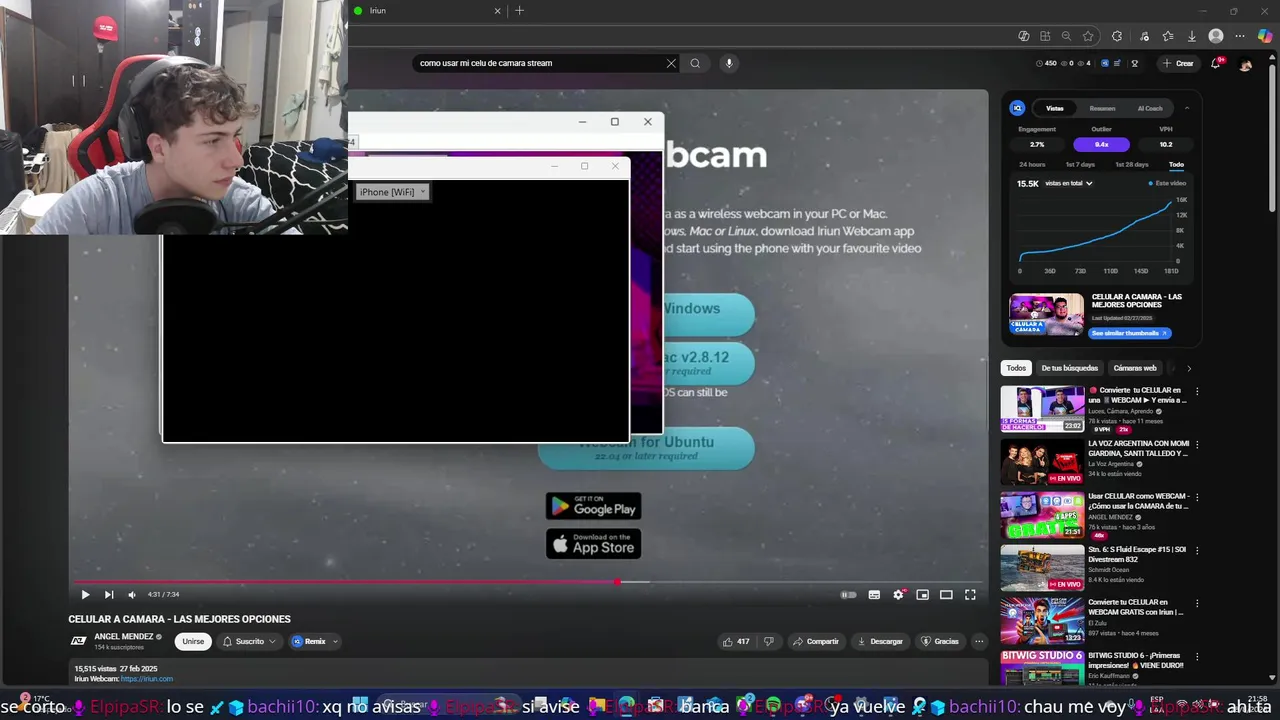
Task: Click the Remix button
Action: tap(309, 641)
